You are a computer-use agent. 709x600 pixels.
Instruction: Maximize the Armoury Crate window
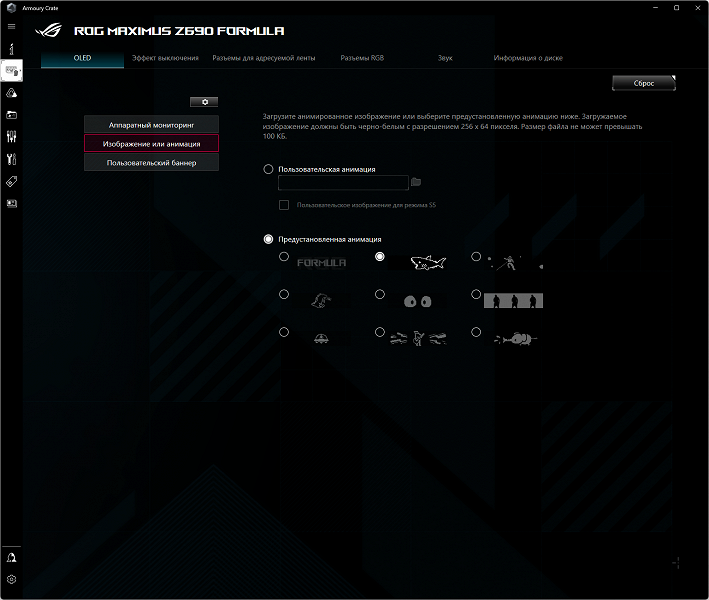pos(676,8)
